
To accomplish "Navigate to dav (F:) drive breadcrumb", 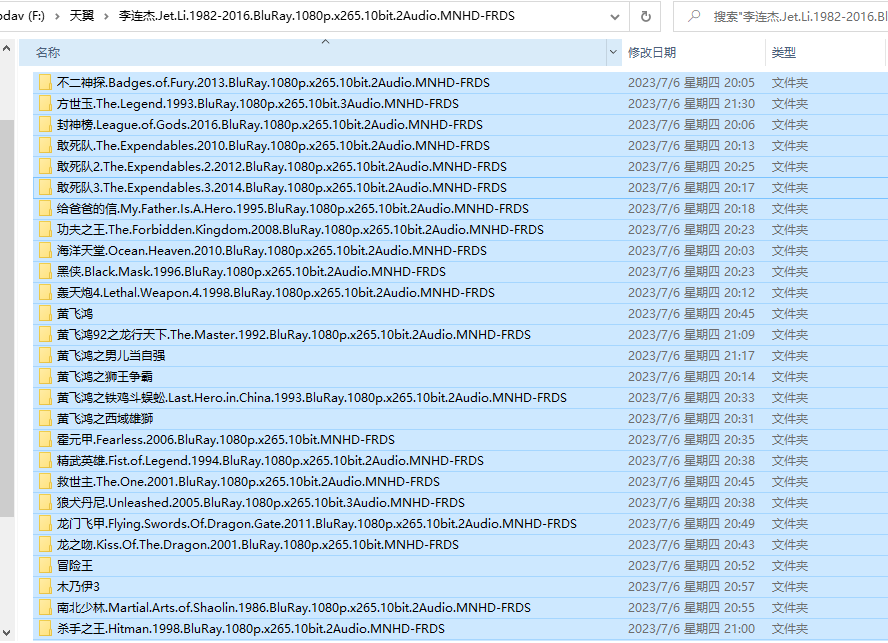I will [x=23, y=16].
